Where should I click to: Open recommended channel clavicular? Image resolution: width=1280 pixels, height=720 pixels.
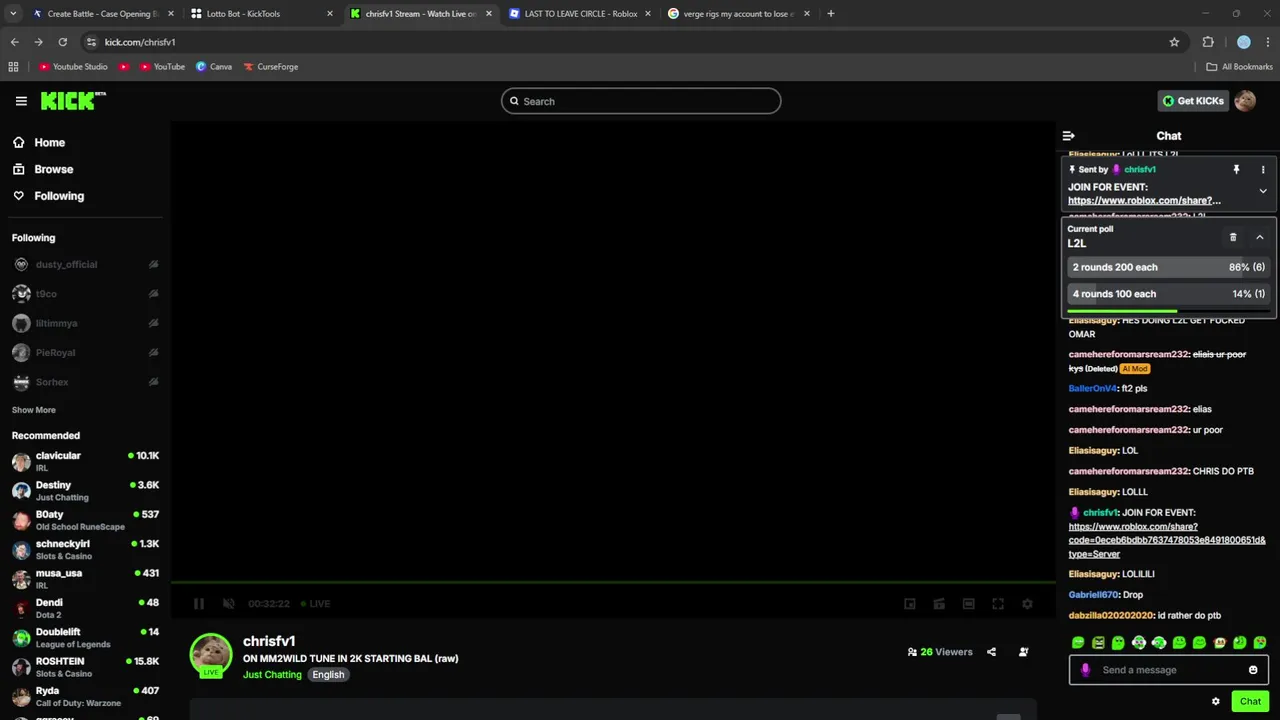pos(85,461)
